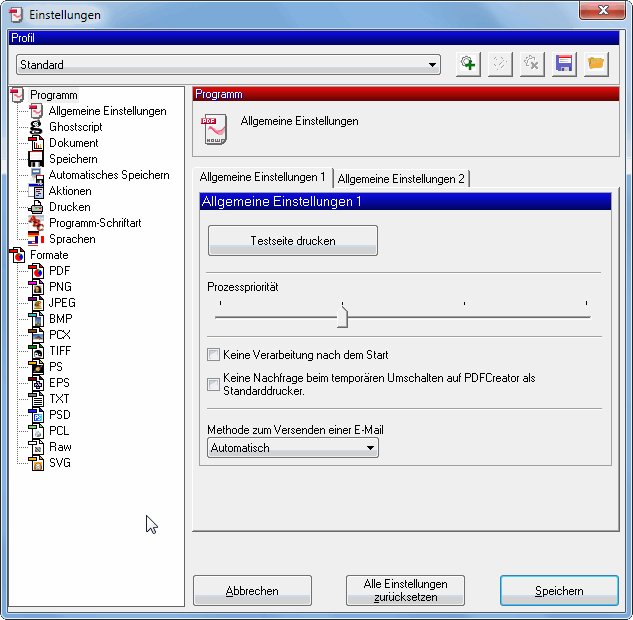
Task: Click the rename profile icon
Action: [500, 64]
